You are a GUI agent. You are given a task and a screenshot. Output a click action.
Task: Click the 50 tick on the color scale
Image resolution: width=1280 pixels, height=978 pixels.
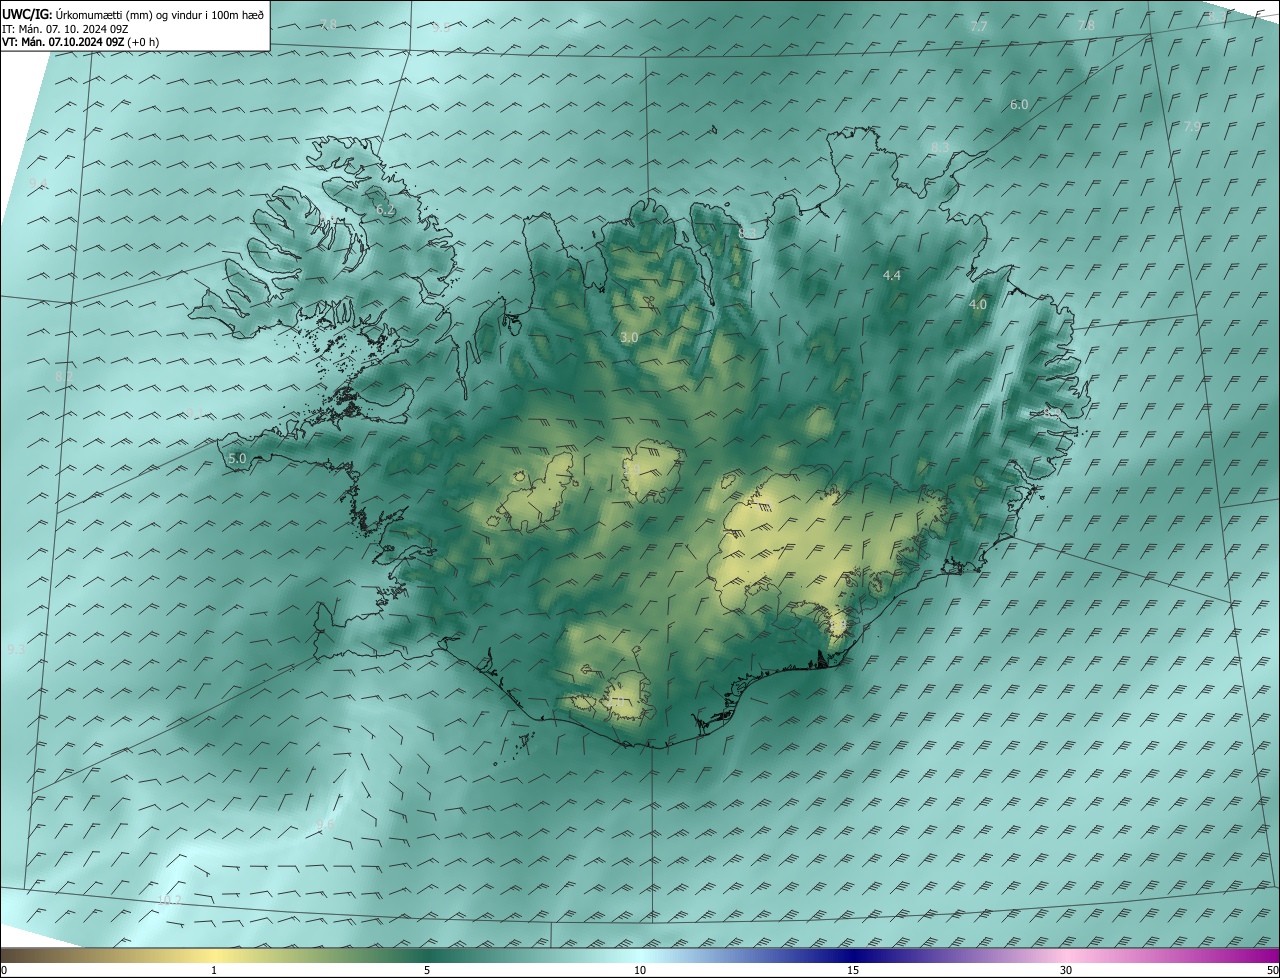1272,970
